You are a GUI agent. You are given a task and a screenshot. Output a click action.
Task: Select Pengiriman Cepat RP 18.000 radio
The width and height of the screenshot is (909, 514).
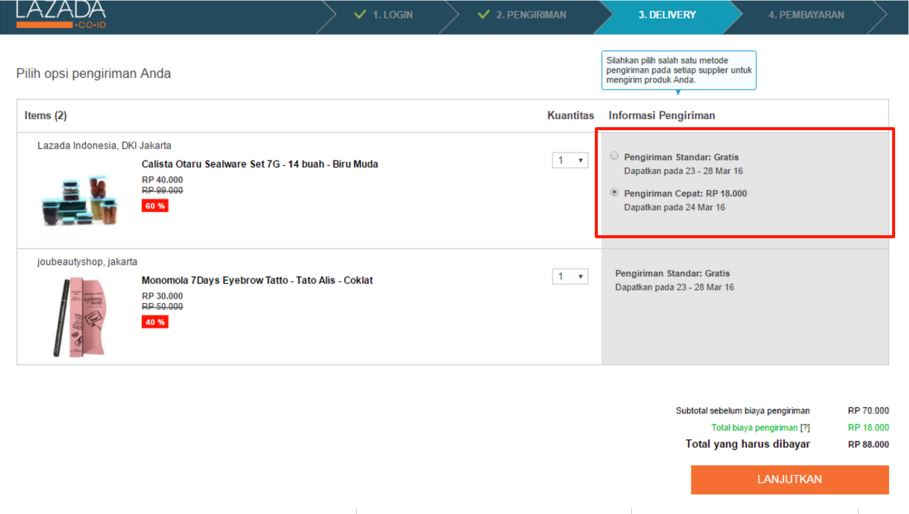615,192
